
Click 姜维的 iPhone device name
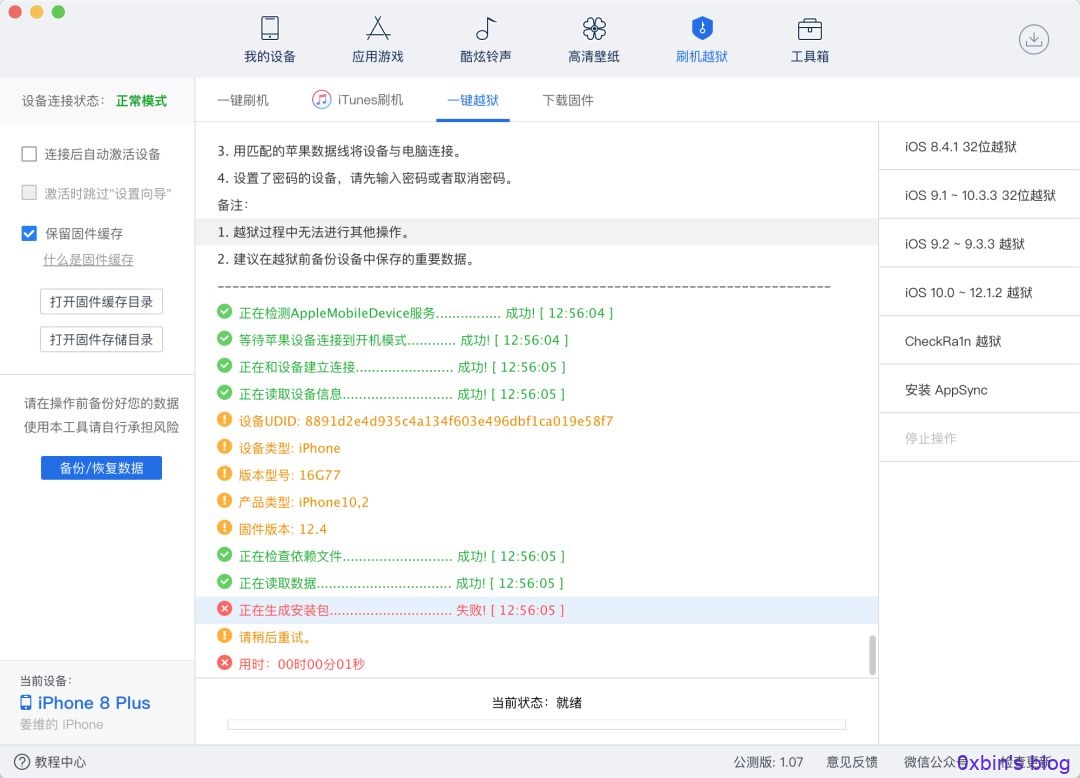(61, 724)
